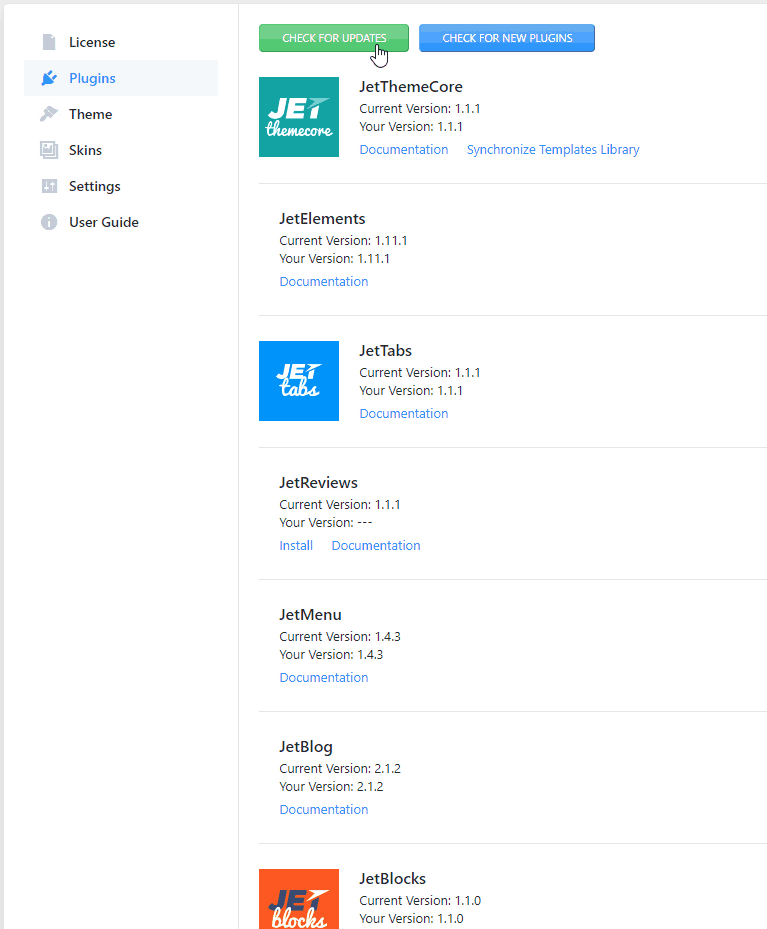This screenshot has width=767, height=929.
Task: Click the User Guide info icon
Action: pyautogui.click(x=49, y=222)
